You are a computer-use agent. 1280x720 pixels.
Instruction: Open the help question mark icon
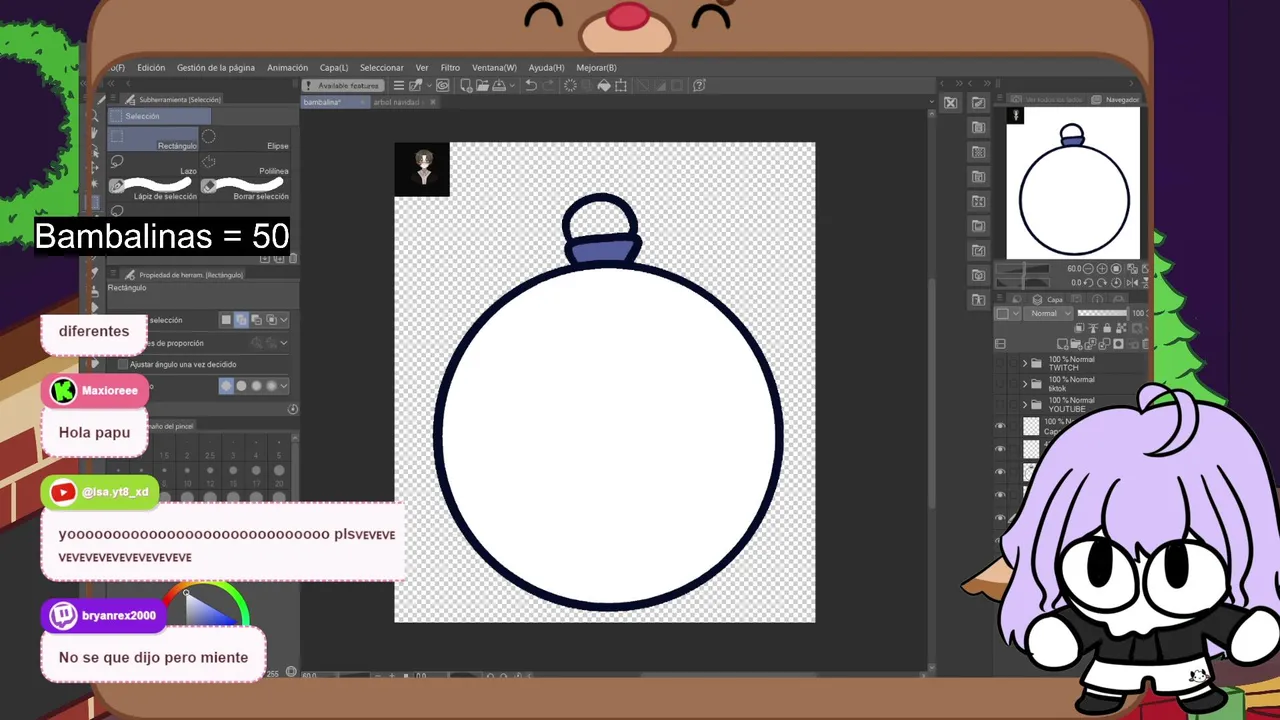click(699, 86)
